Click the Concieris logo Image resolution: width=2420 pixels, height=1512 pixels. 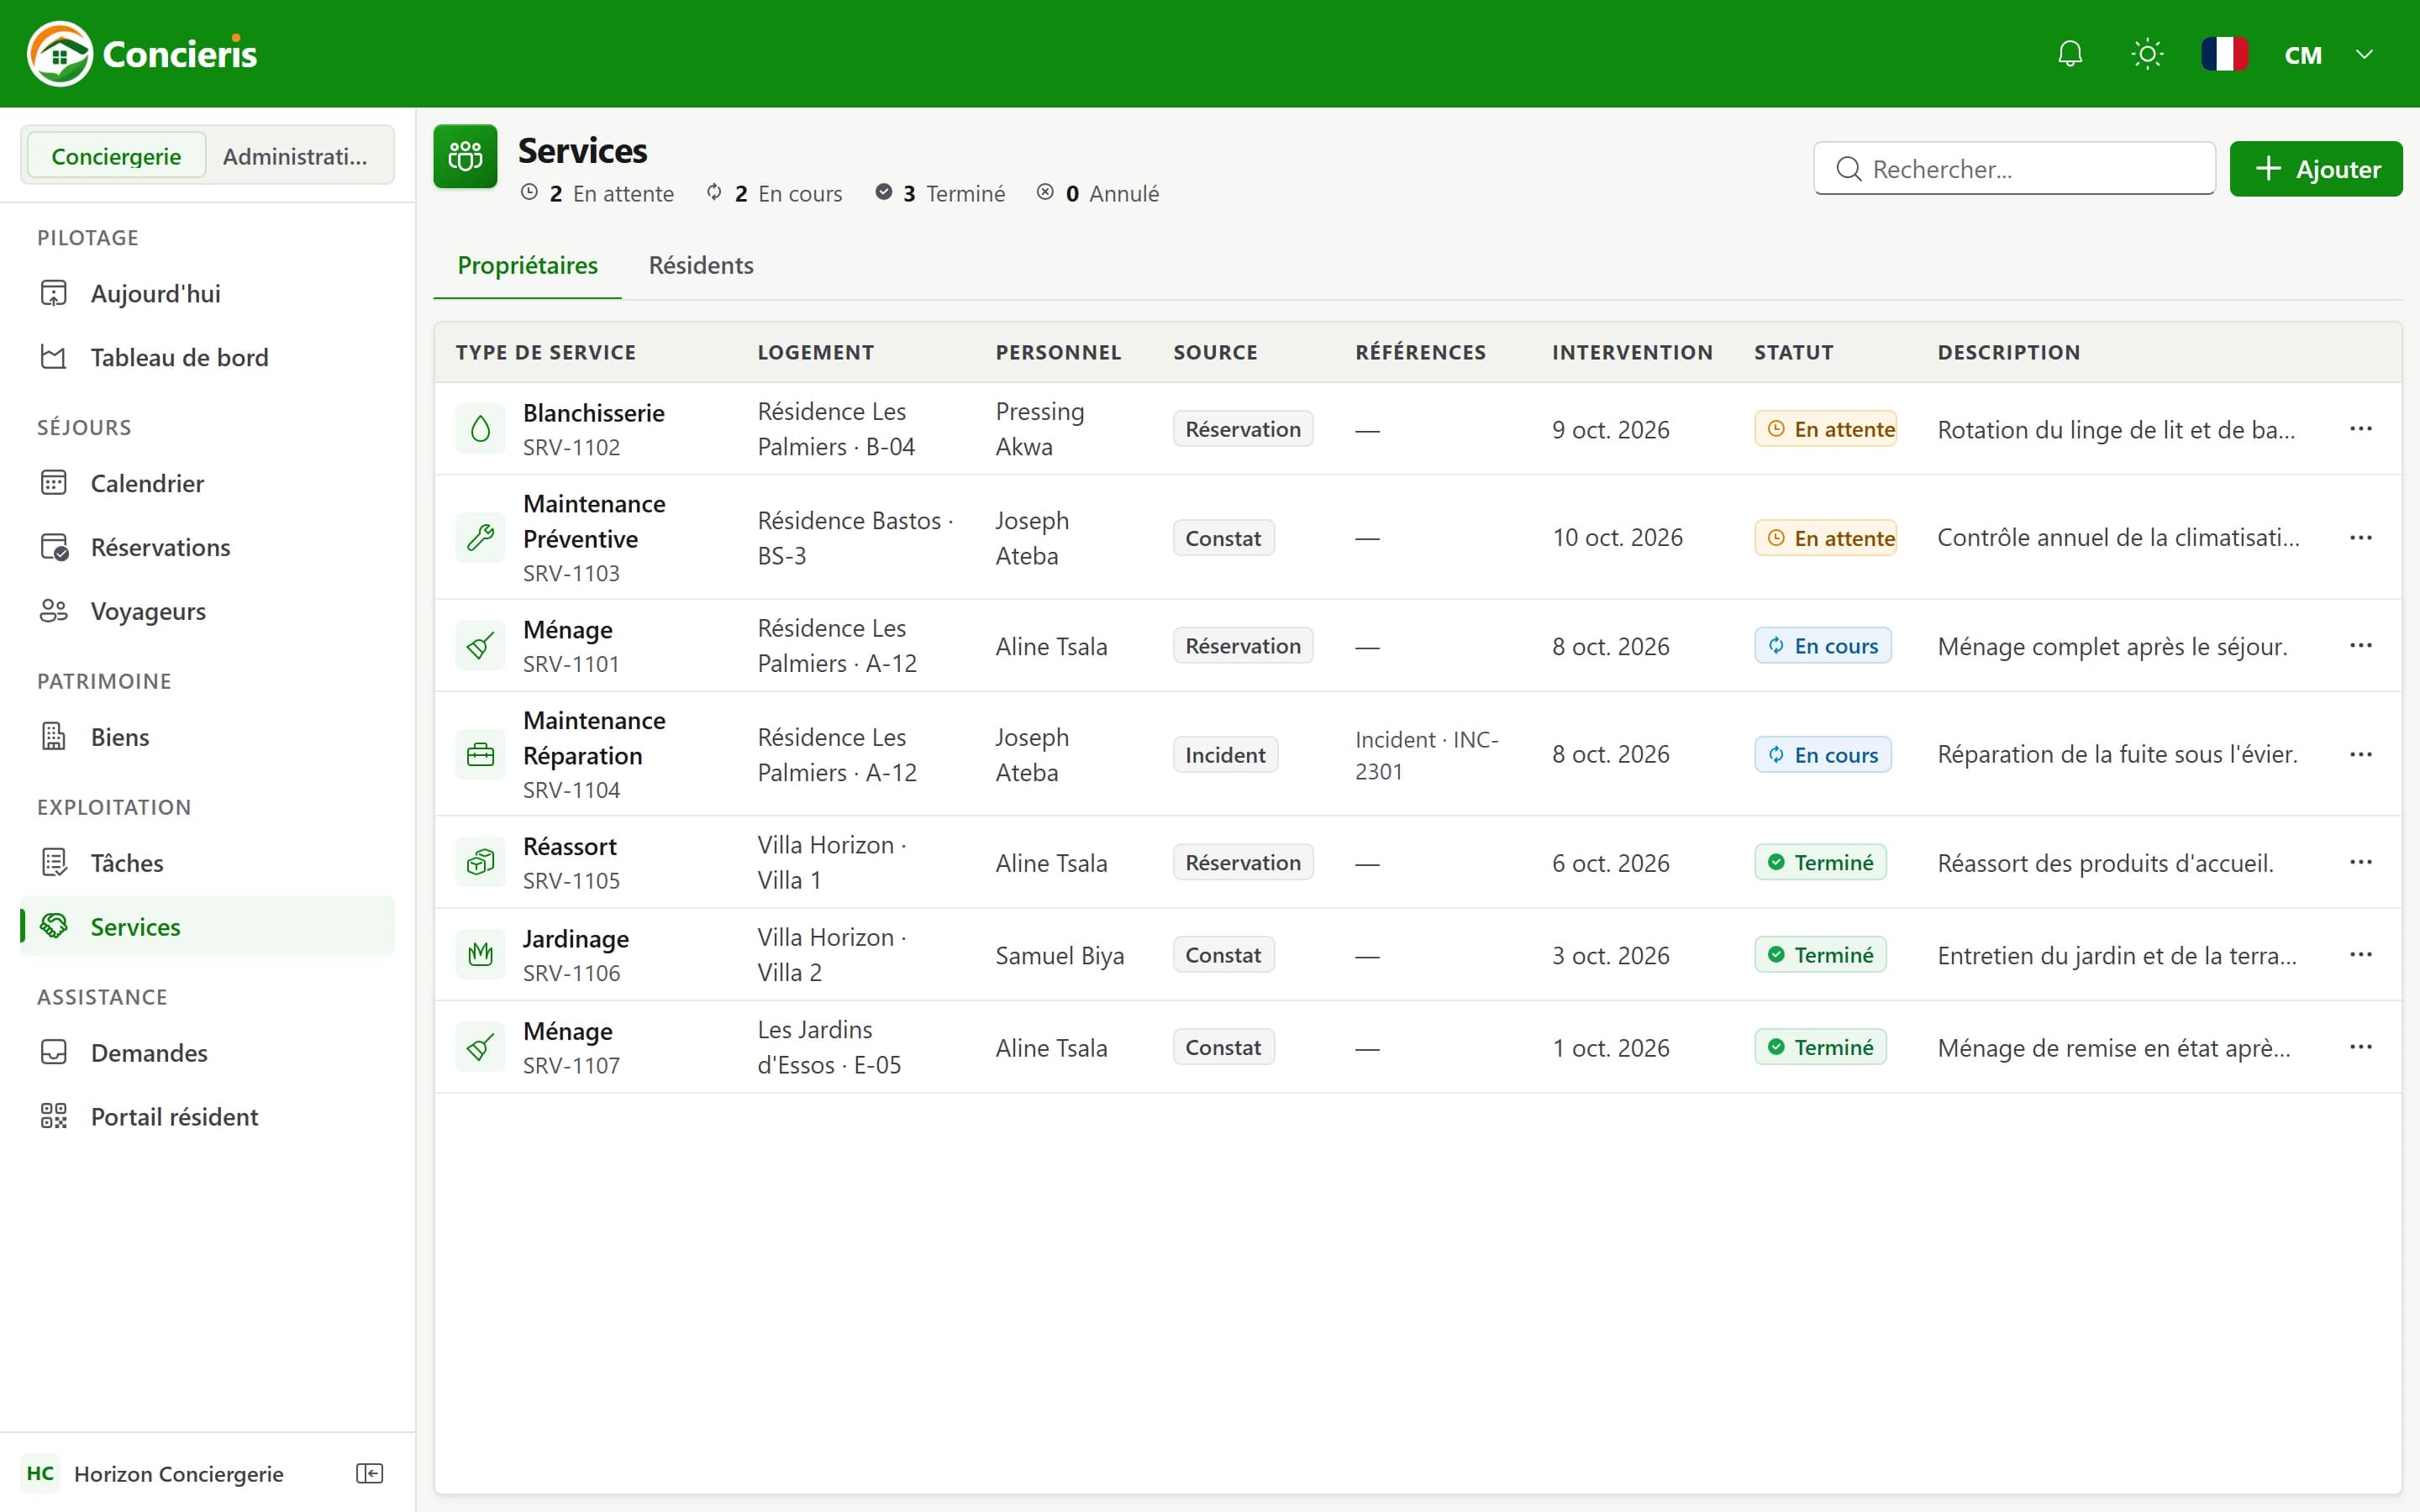142,54
